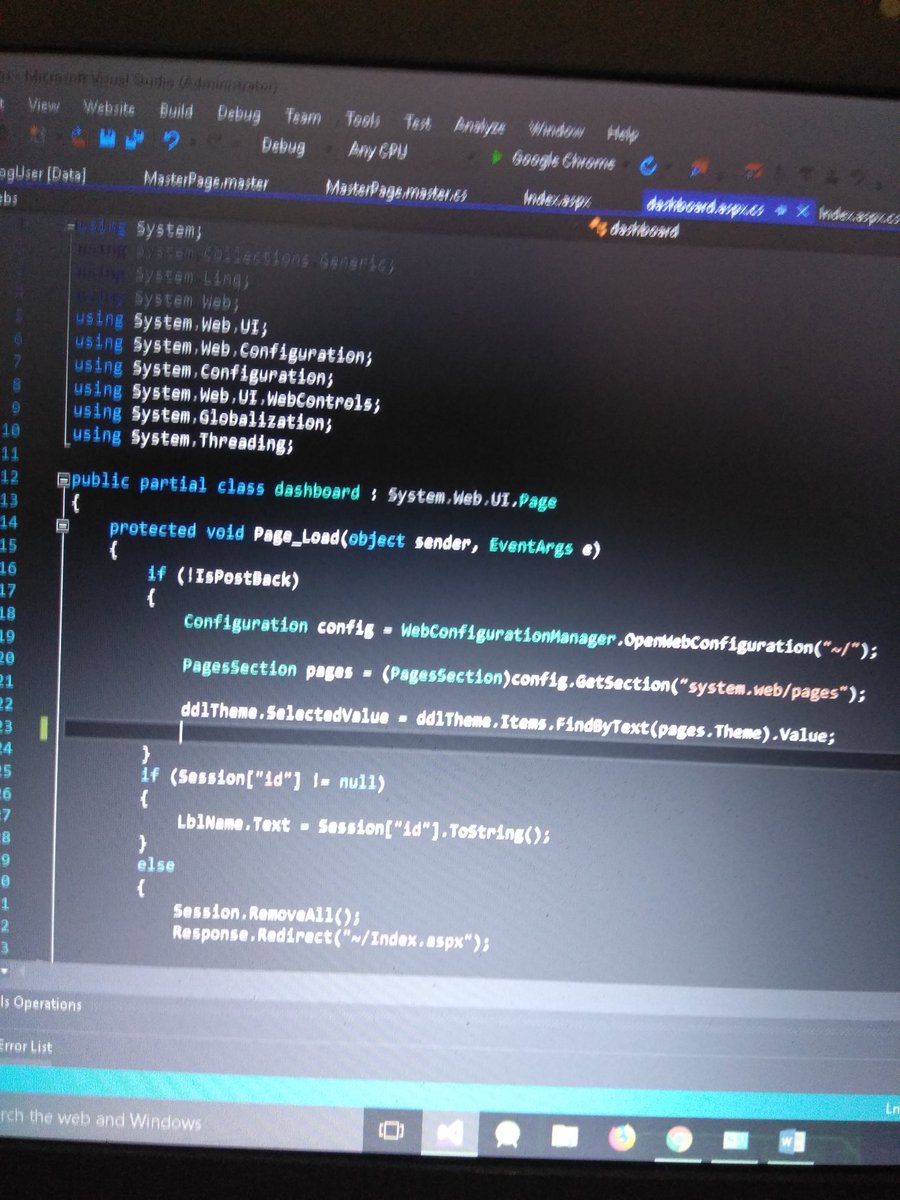Image resolution: width=900 pixels, height=1200 pixels.
Task: Open Microsoft Word from the taskbar
Action: [x=791, y=1141]
